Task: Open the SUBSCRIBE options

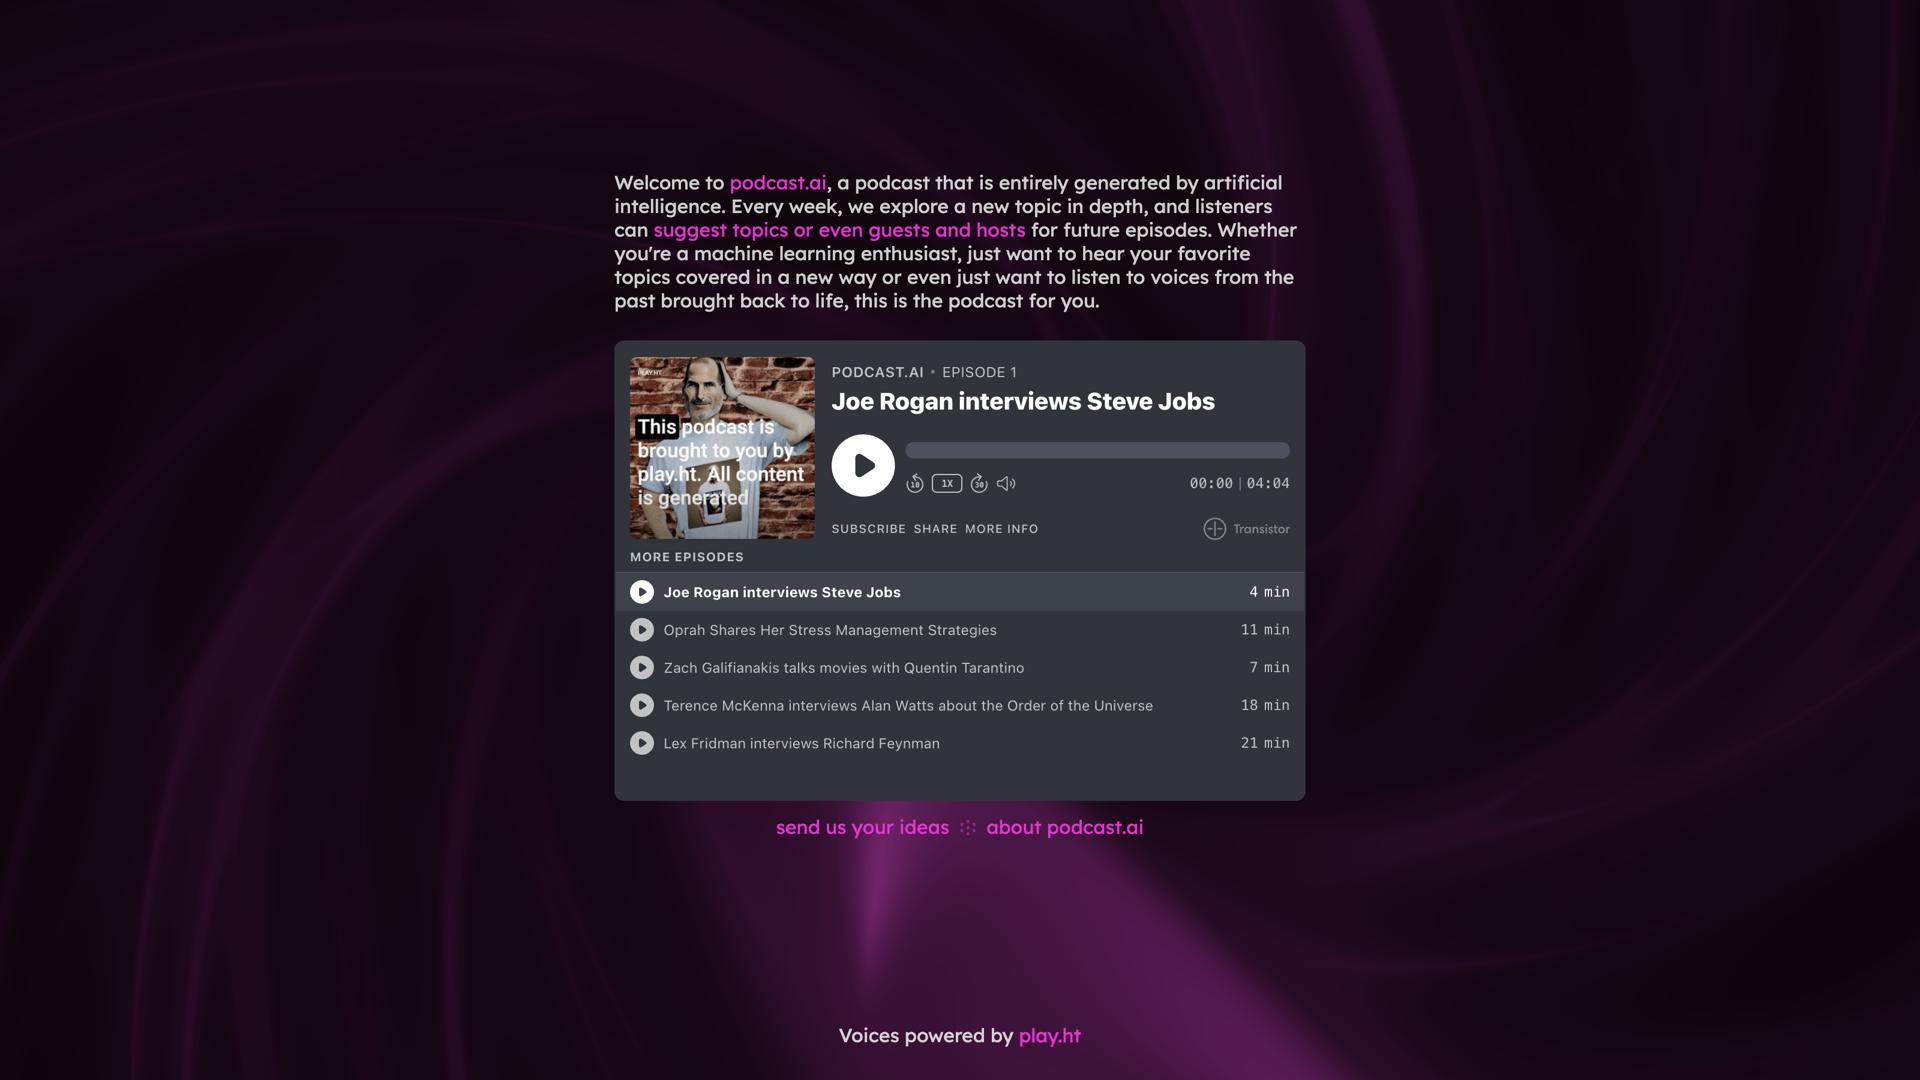Action: (868, 529)
